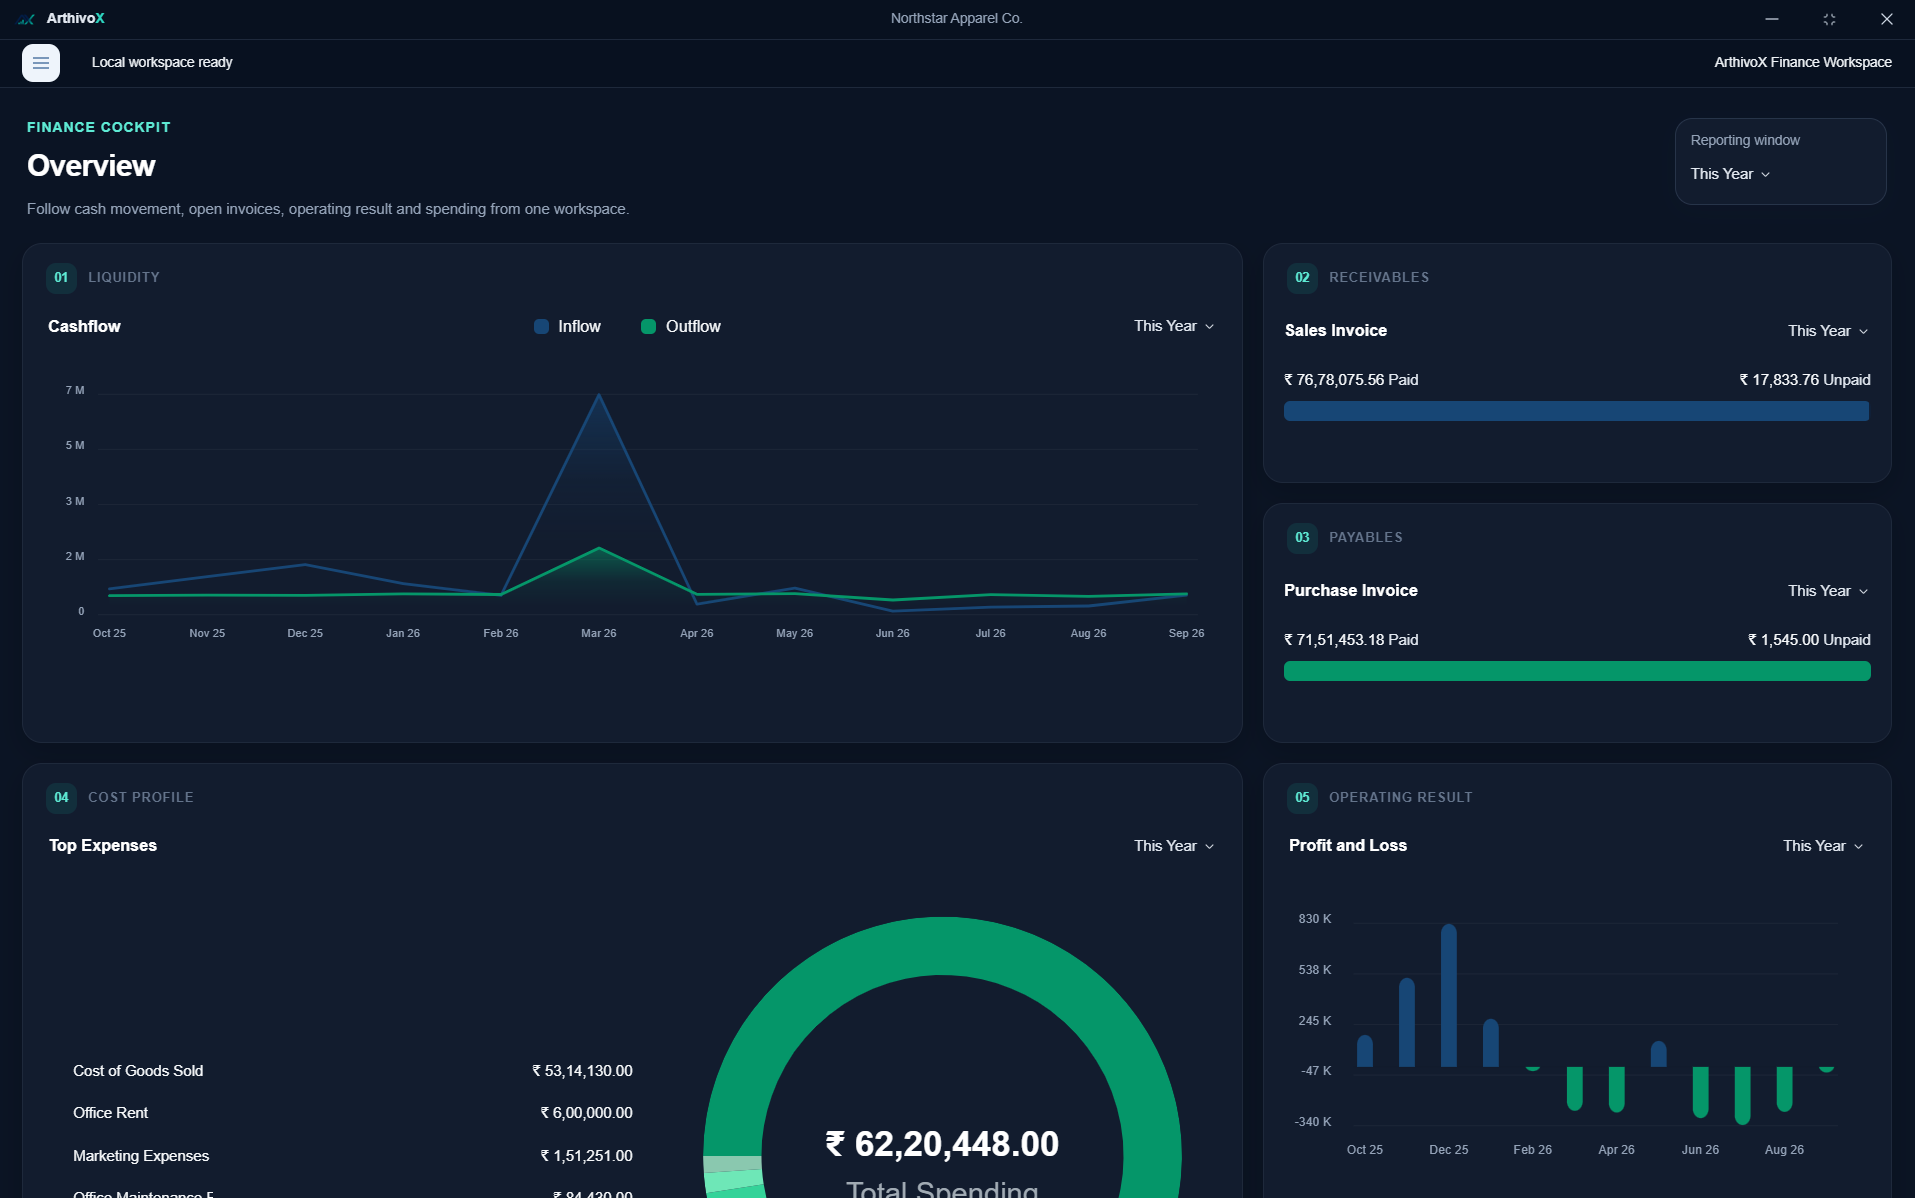Click the 01 Liquidity section badge

click(x=61, y=278)
